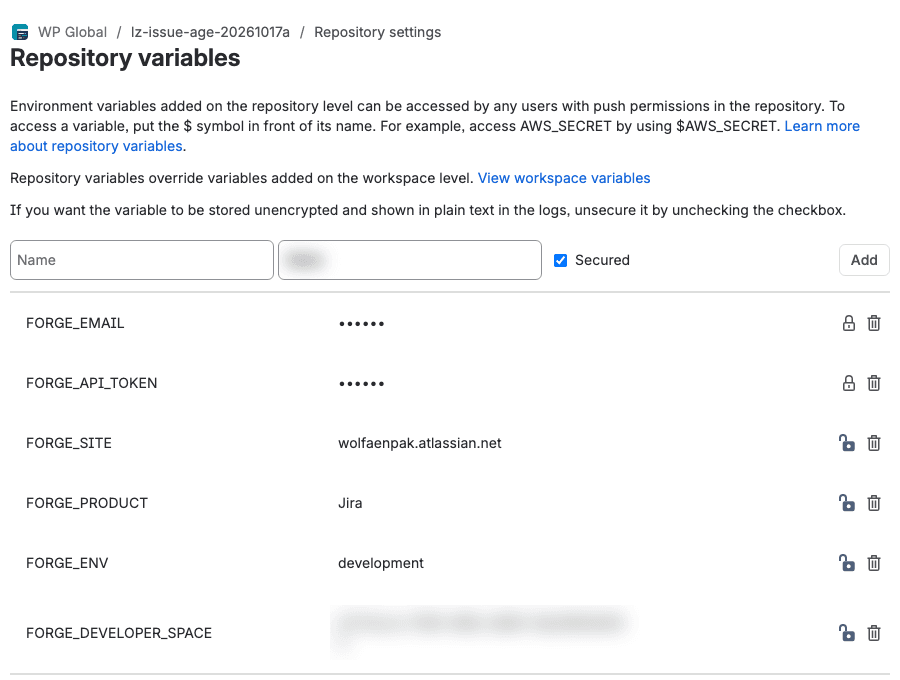Select the FORGE_SITE variable name

[x=69, y=443]
